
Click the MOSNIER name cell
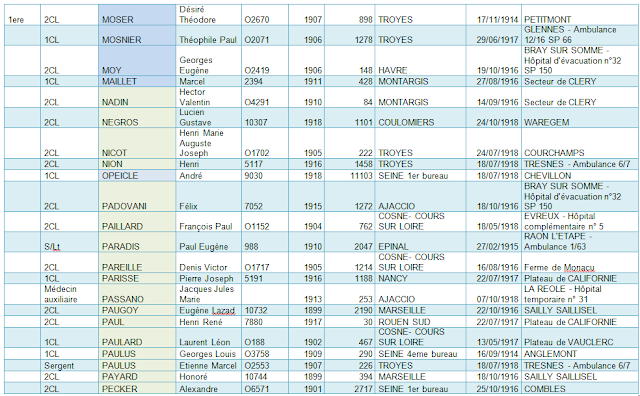137,36
